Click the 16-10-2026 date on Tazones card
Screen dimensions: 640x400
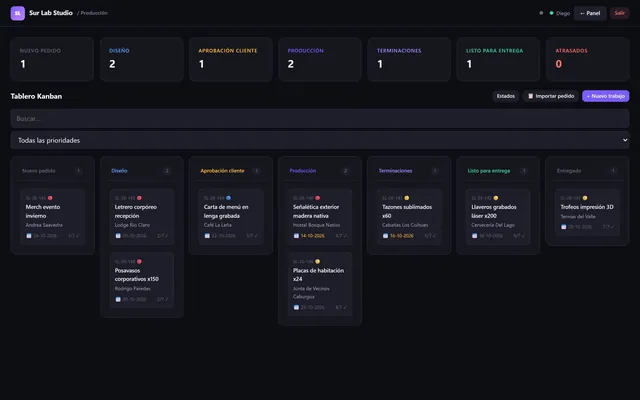[402, 236]
